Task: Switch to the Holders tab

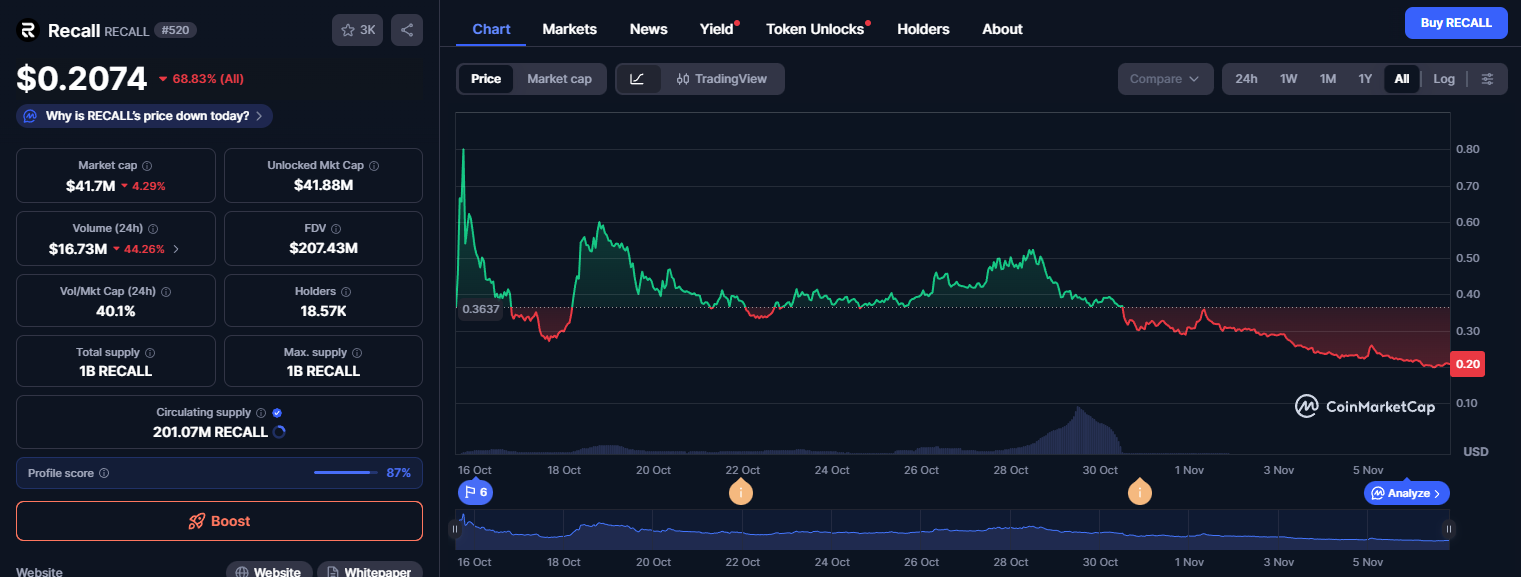Action: click(x=923, y=29)
